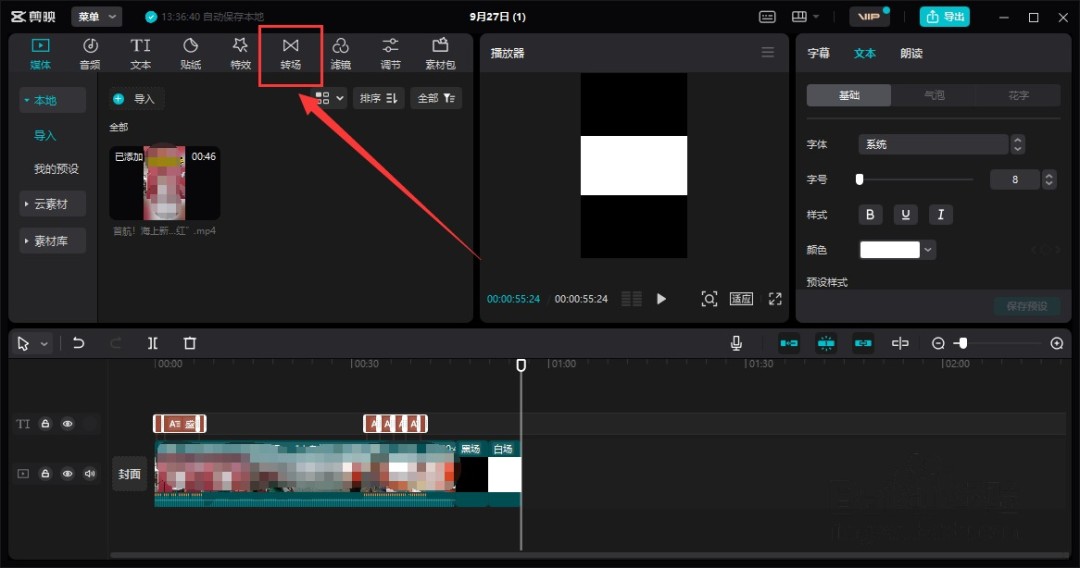
Task: Toggle underline text style
Action: coord(905,215)
